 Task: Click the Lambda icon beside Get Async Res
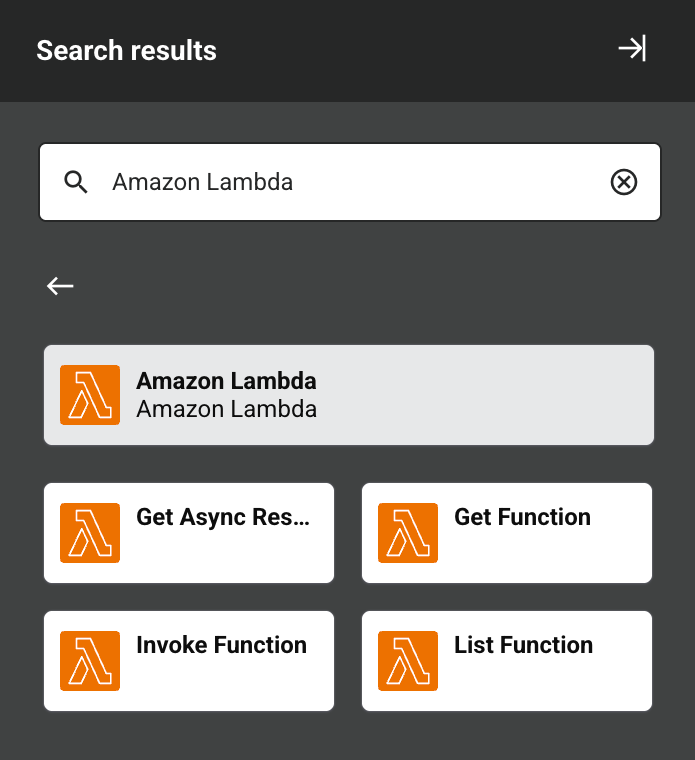90,533
